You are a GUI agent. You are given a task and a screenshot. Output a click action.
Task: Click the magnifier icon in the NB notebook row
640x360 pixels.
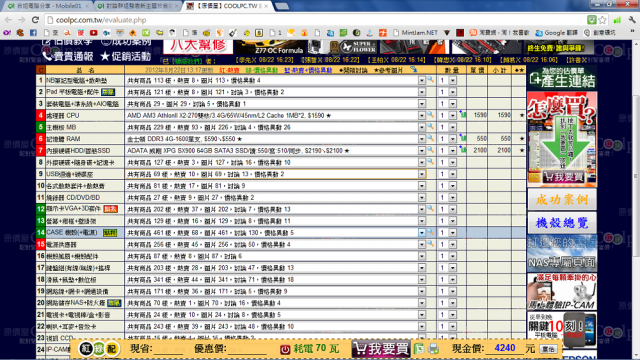pos(430,80)
